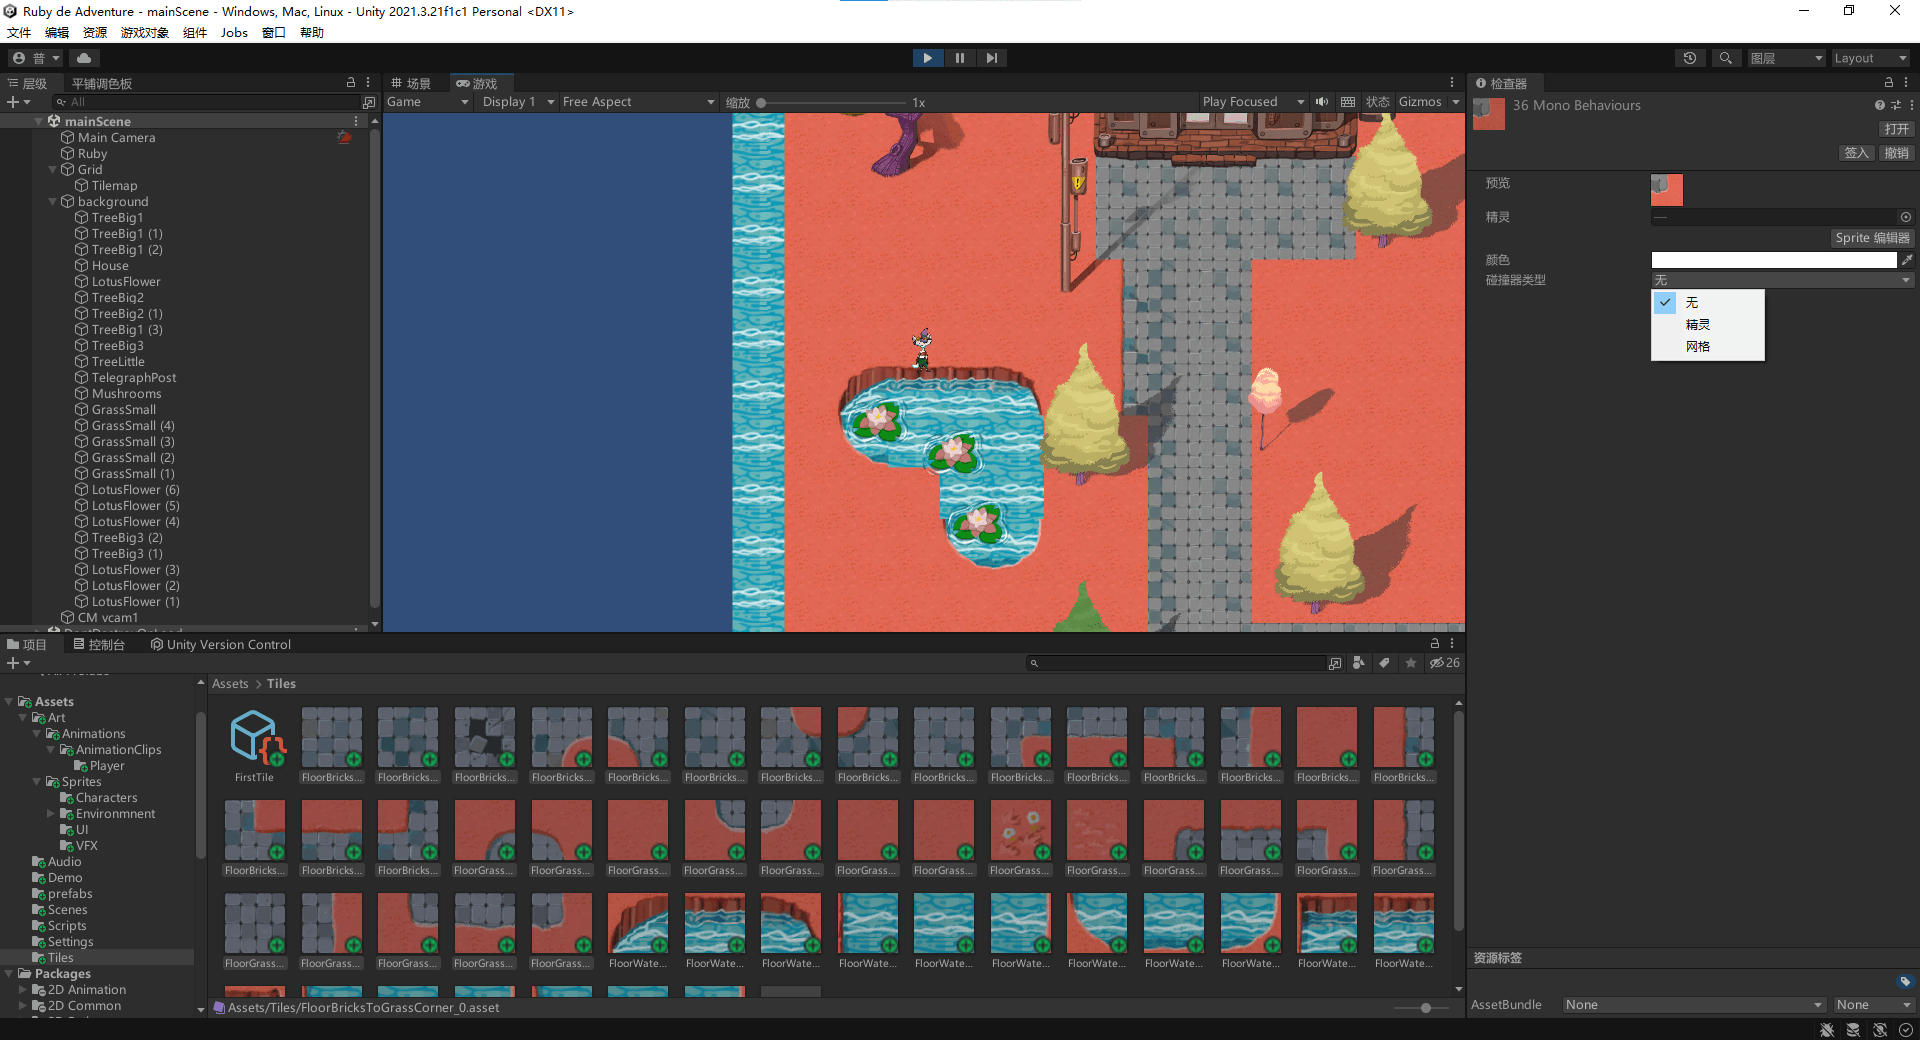Viewport: 1920px width, 1040px height.
Task: Open the Free Aspect resolution dropdown
Action: (x=638, y=102)
